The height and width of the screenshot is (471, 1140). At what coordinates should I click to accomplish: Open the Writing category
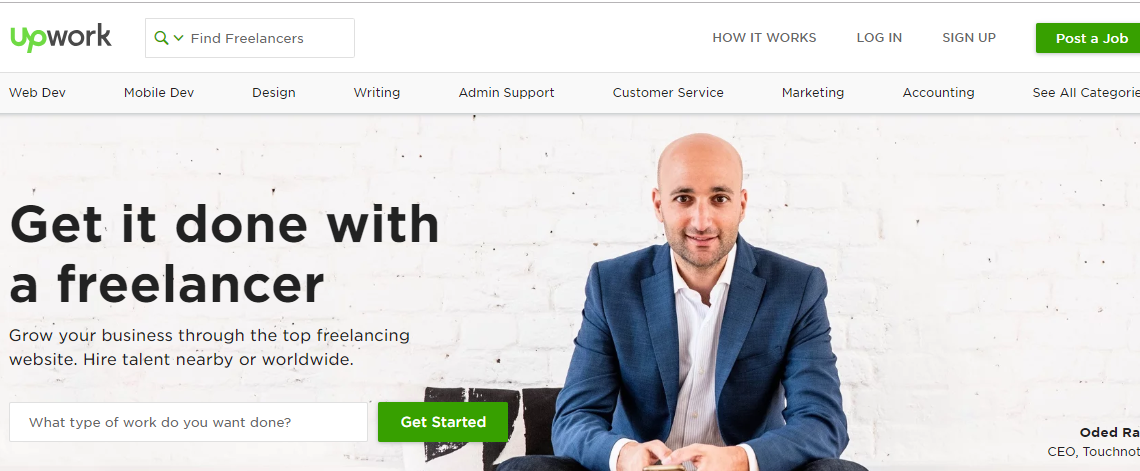tap(377, 92)
